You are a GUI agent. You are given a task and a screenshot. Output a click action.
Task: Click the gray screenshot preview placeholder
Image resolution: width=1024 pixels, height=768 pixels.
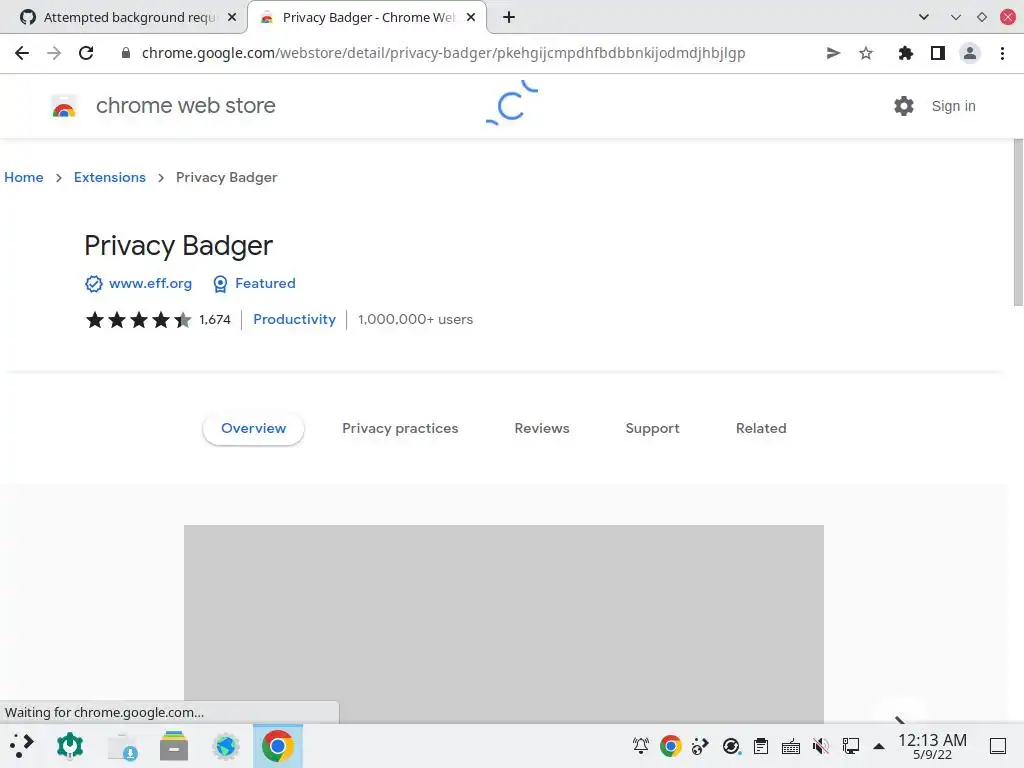[504, 624]
